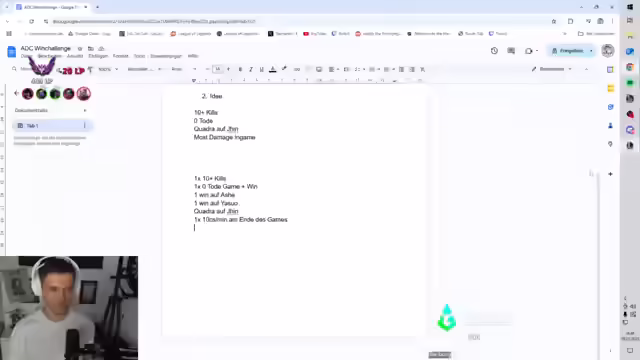This screenshot has width=640, height=360.
Task: Open the Erweiterungen menu
Action: click(166, 56)
